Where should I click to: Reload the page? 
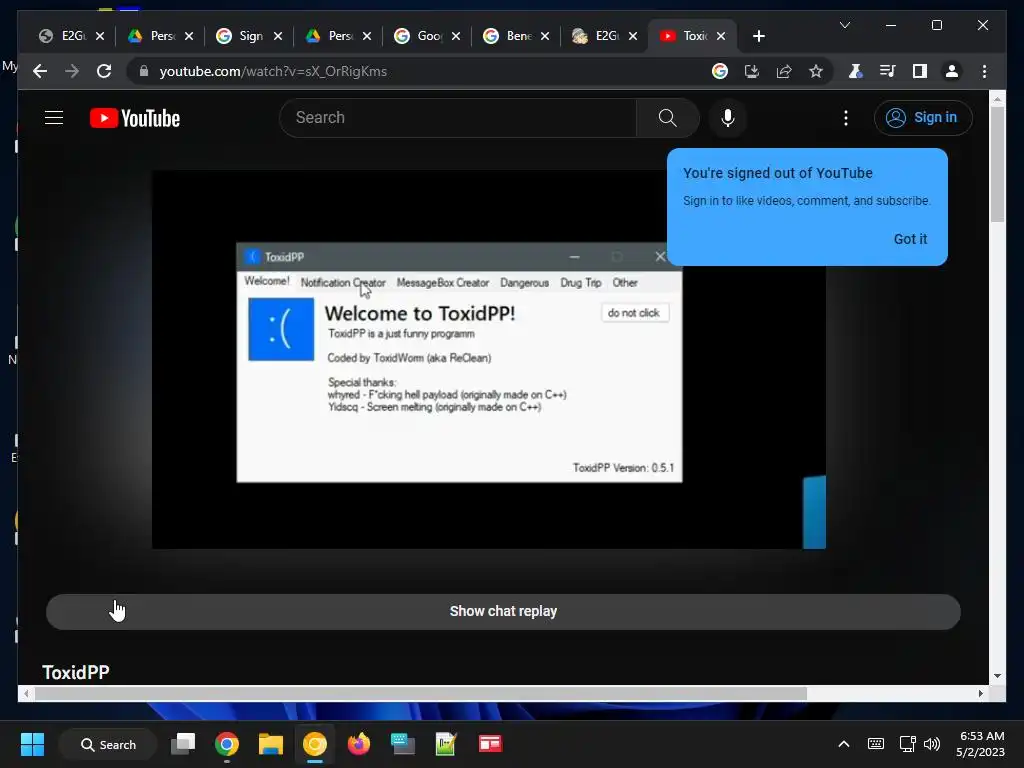pyautogui.click(x=104, y=71)
